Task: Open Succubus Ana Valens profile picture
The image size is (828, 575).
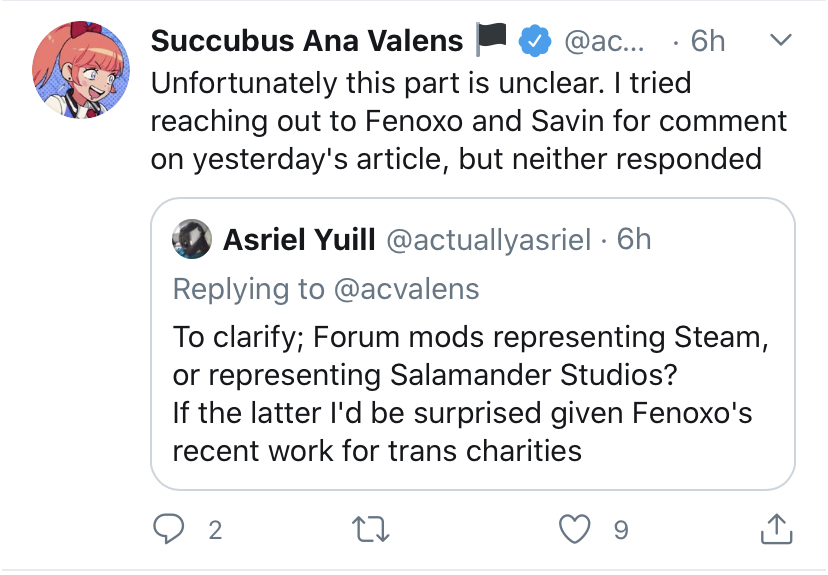Action: click(x=81, y=68)
